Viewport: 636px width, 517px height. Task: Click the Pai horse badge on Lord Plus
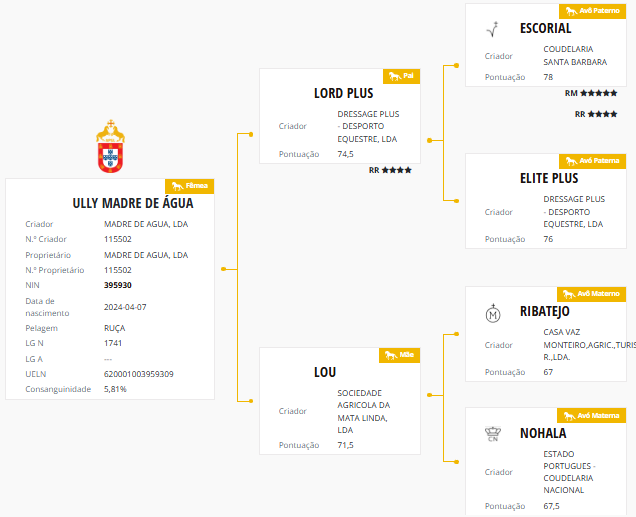point(401,76)
